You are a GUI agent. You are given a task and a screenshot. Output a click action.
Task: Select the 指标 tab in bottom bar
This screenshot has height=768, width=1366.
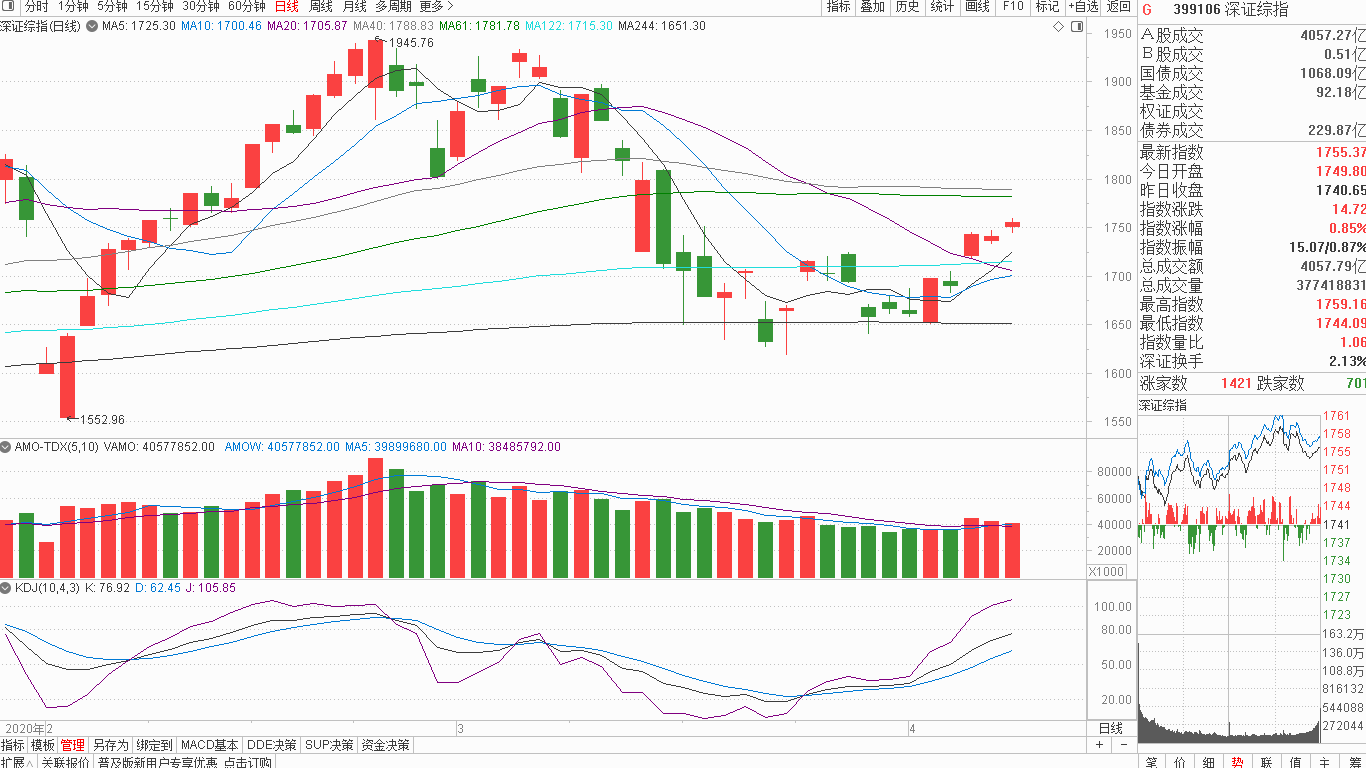pos(13,745)
